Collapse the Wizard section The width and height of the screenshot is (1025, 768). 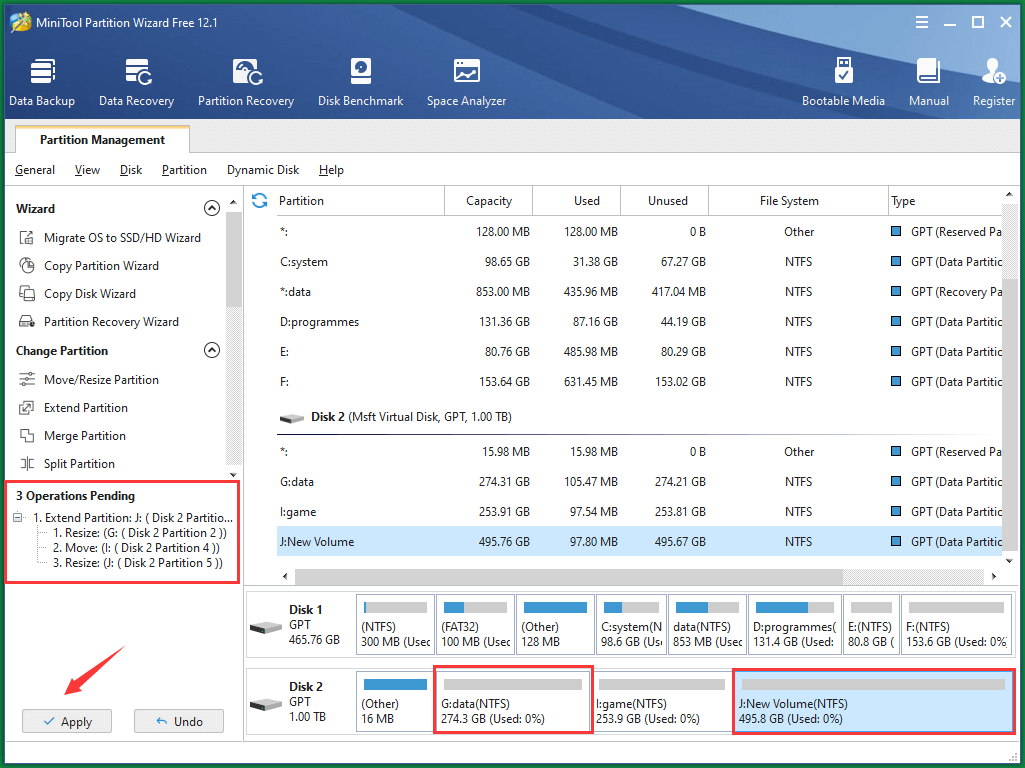tap(212, 208)
